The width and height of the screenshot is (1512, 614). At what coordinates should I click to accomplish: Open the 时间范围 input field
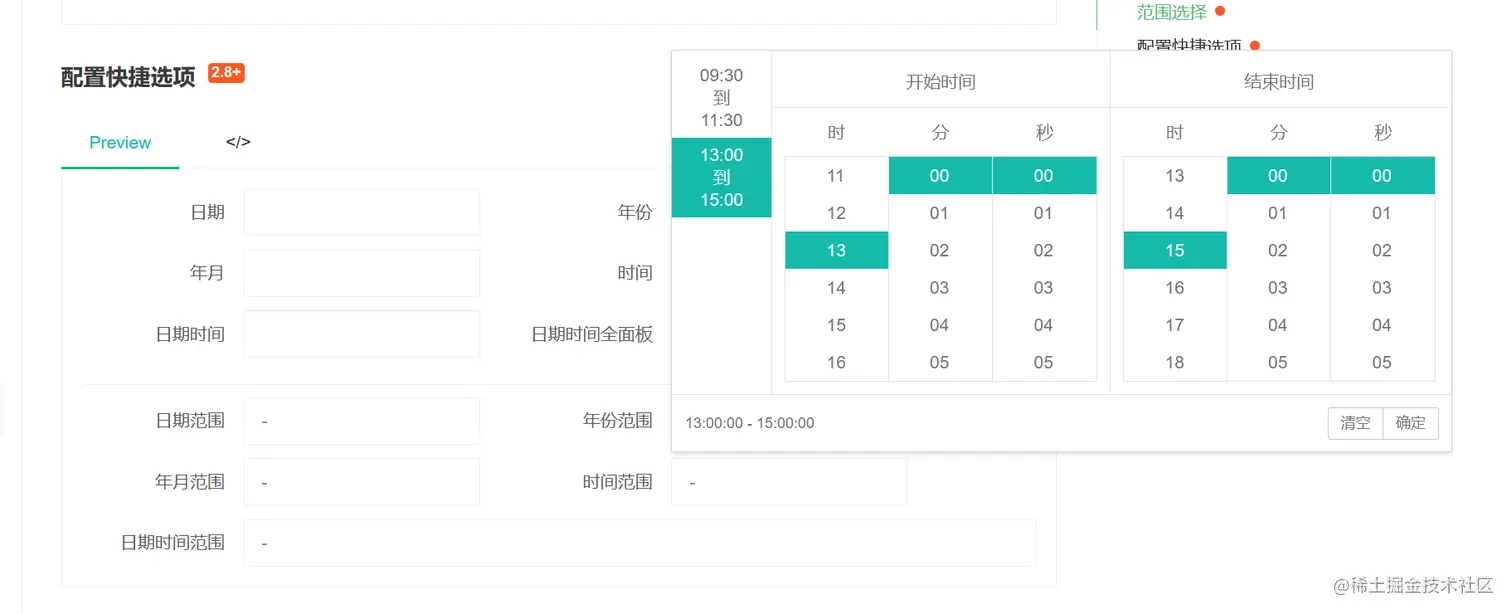(x=789, y=482)
